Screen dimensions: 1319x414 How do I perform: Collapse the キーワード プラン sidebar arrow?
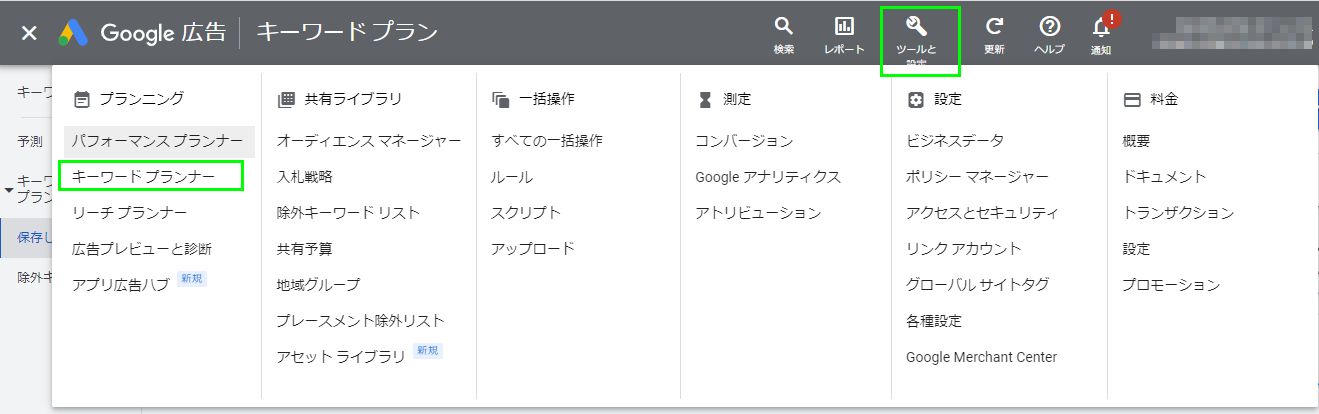[x=9, y=188]
